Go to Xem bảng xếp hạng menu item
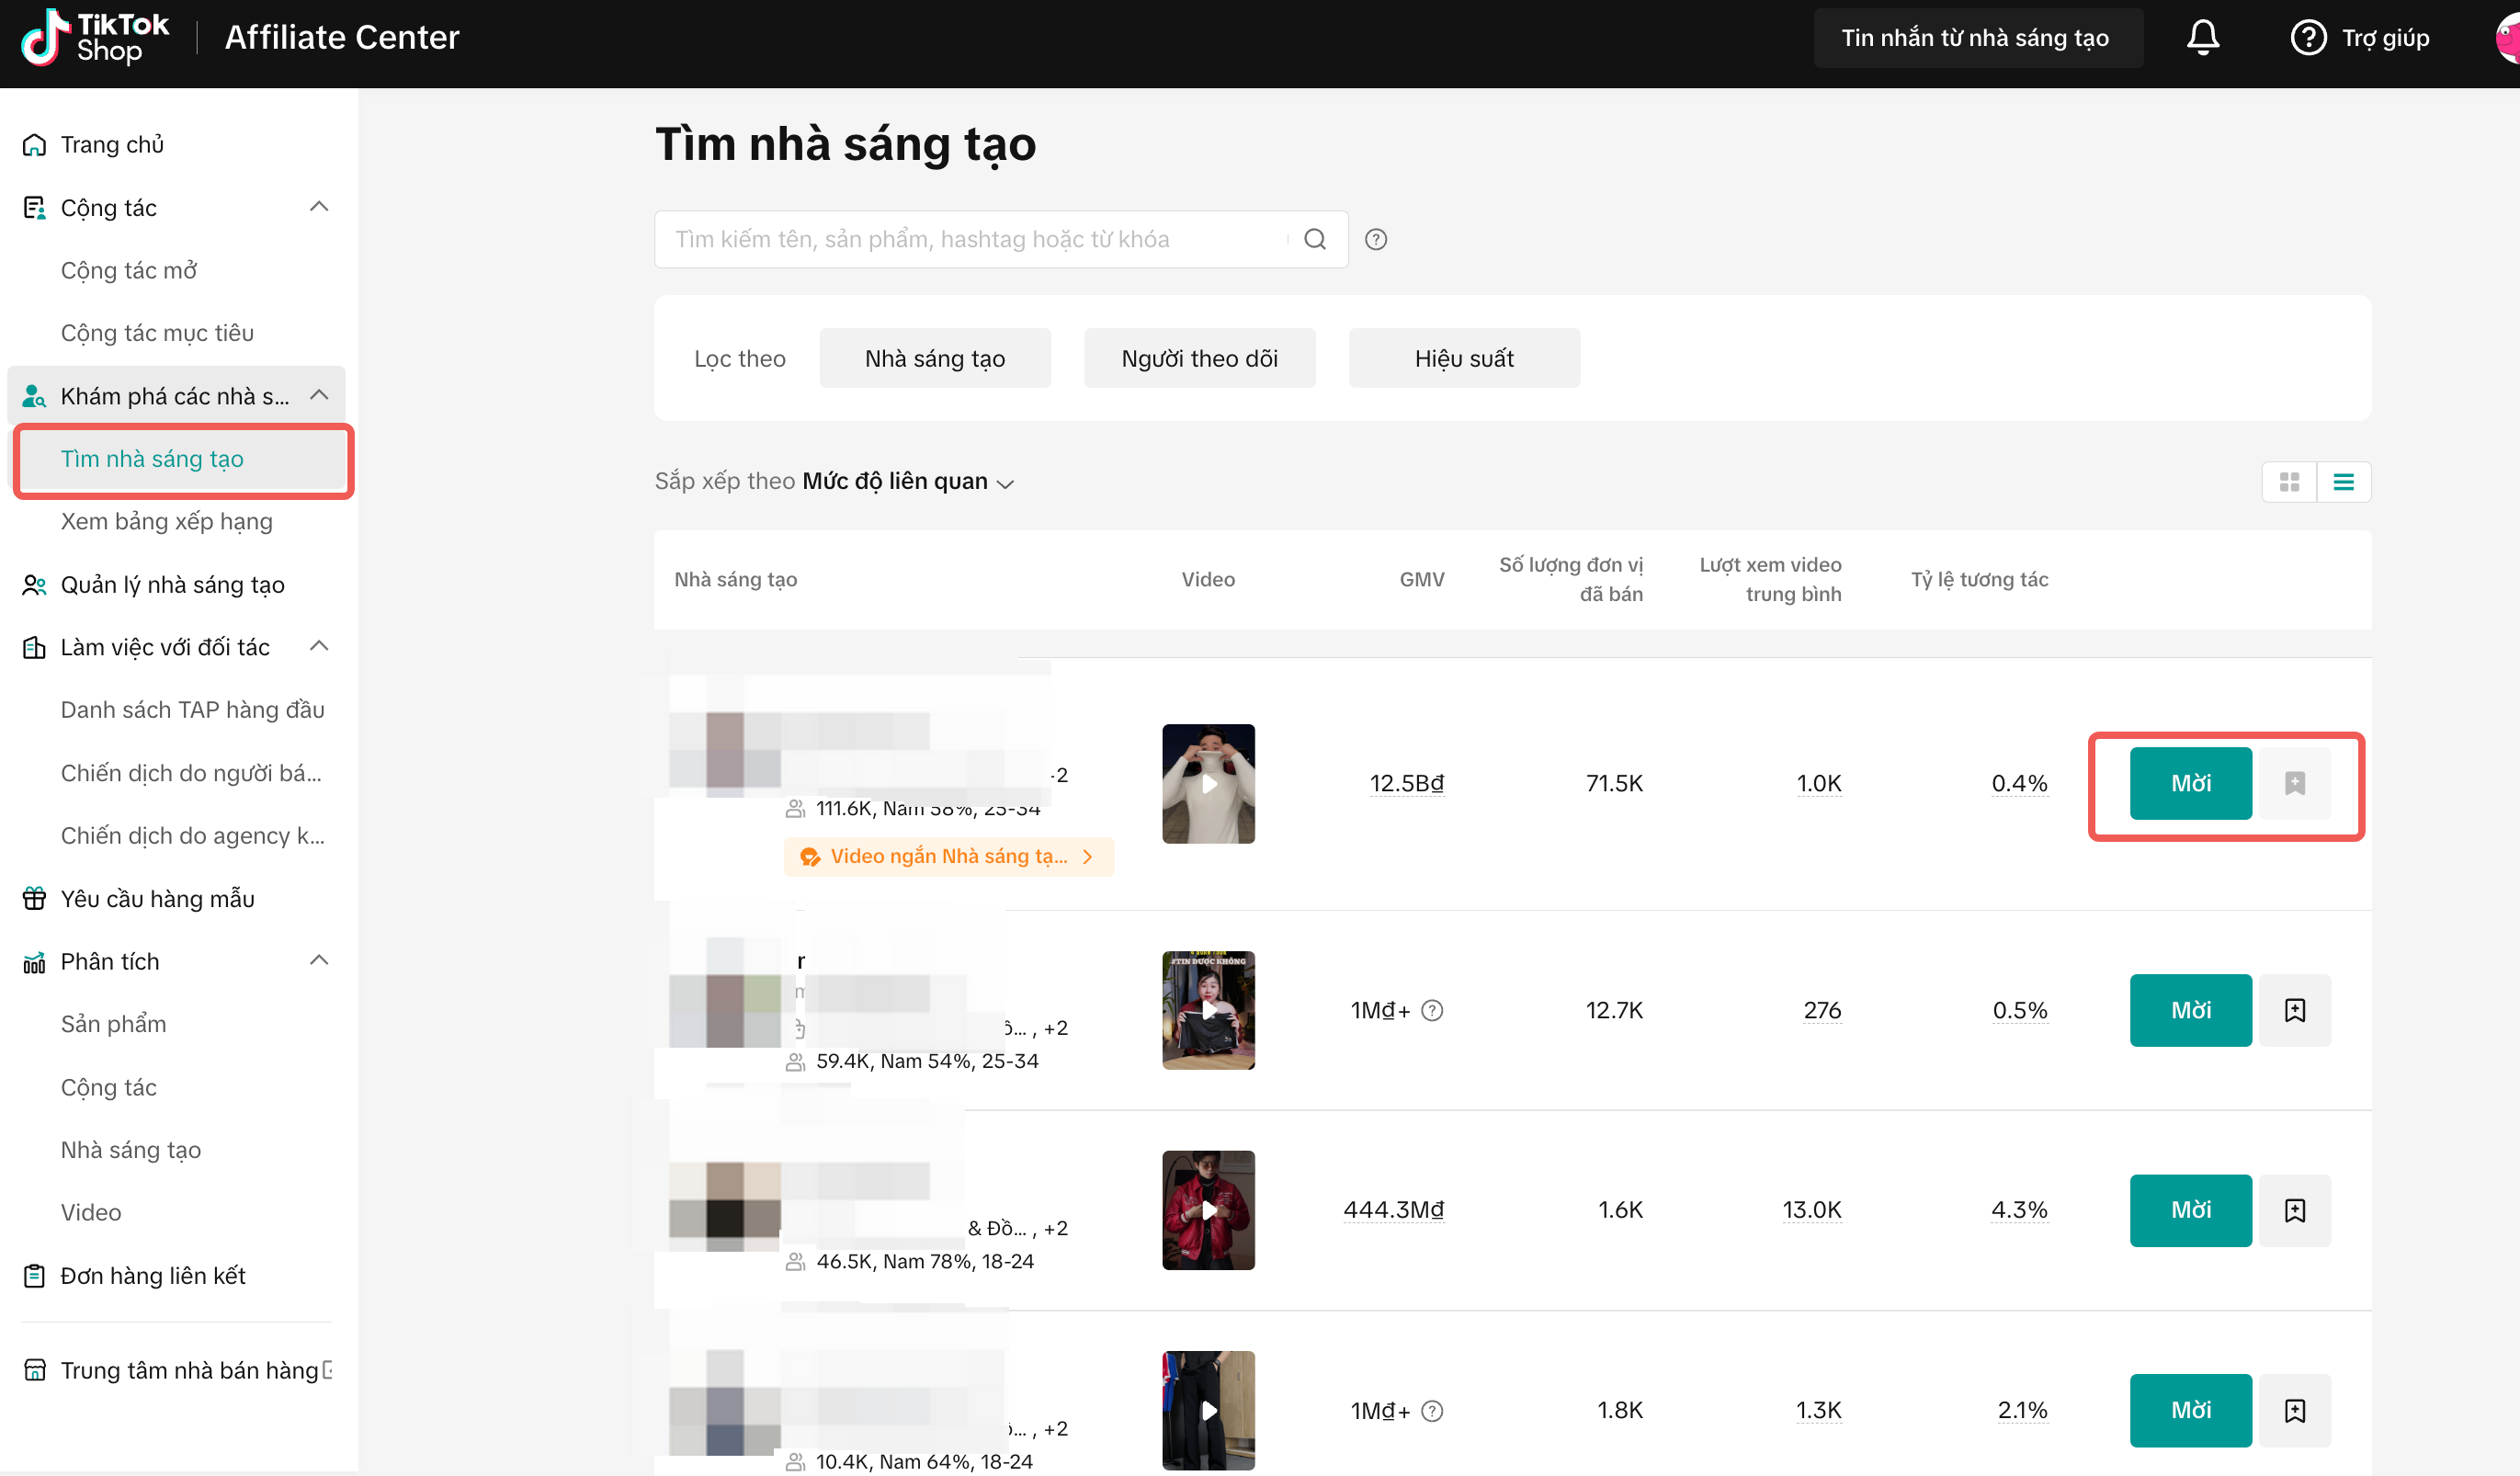Viewport: 2520px width, 1476px height. [x=166, y=521]
